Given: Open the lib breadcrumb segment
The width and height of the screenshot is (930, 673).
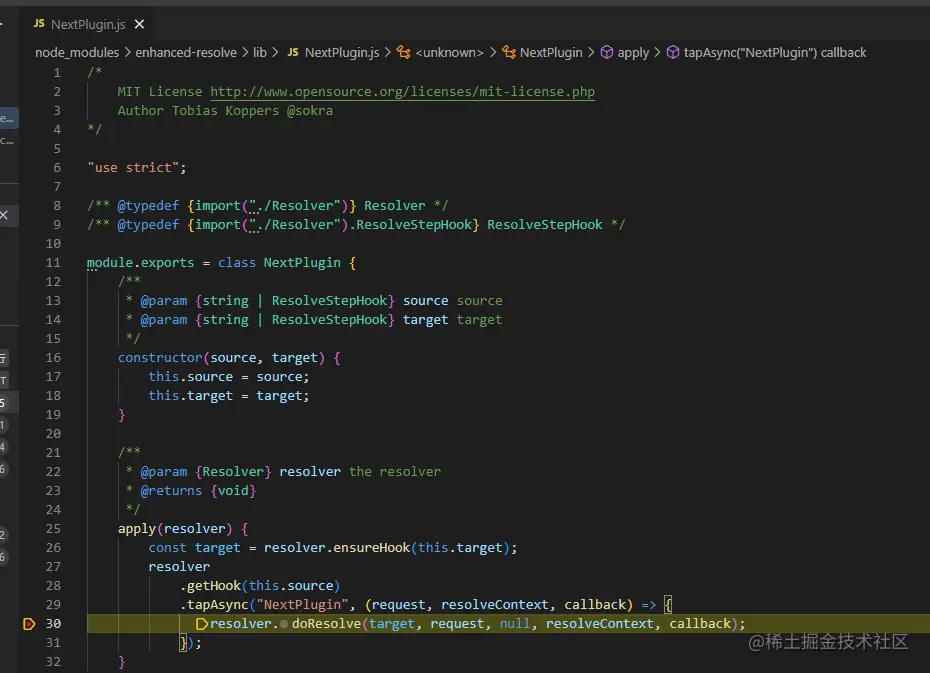Looking at the screenshot, I should click(260, 53).
